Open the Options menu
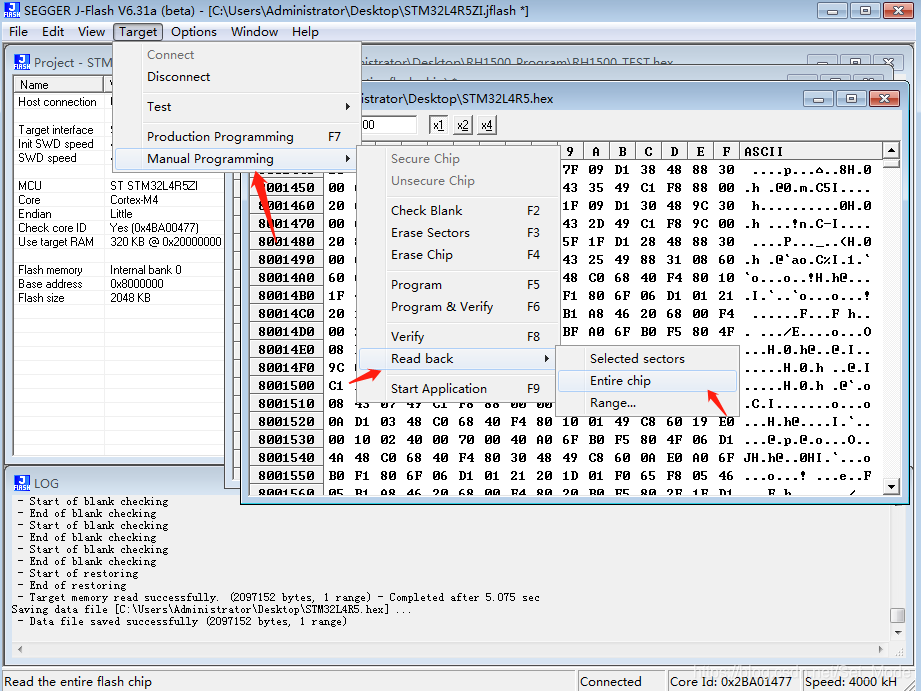Viewport: 921px width, 691px height. pyautogui.click(x=194, y=32)
